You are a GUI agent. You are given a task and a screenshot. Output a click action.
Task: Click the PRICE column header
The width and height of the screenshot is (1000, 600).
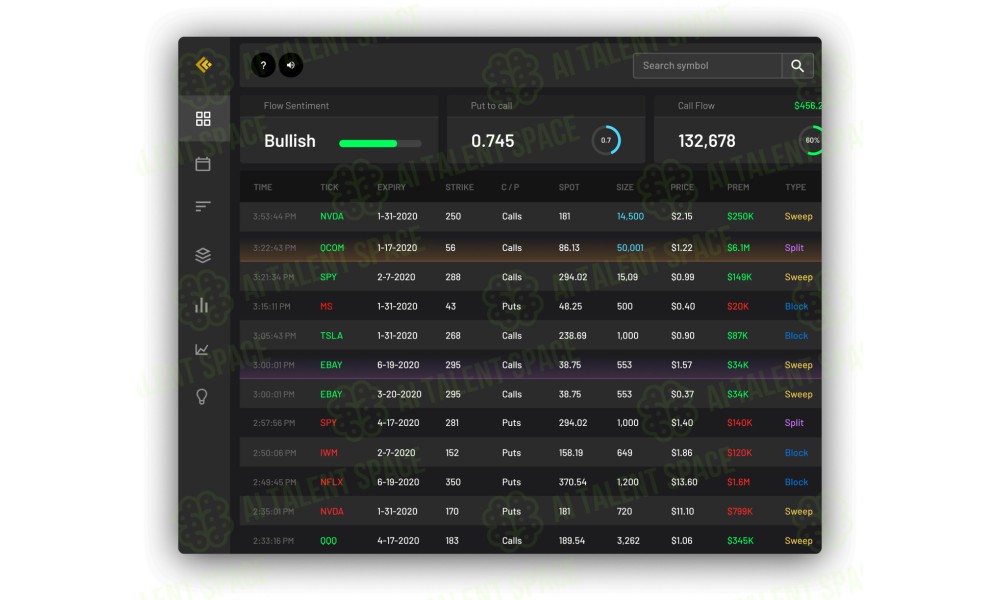coord(682,187)
